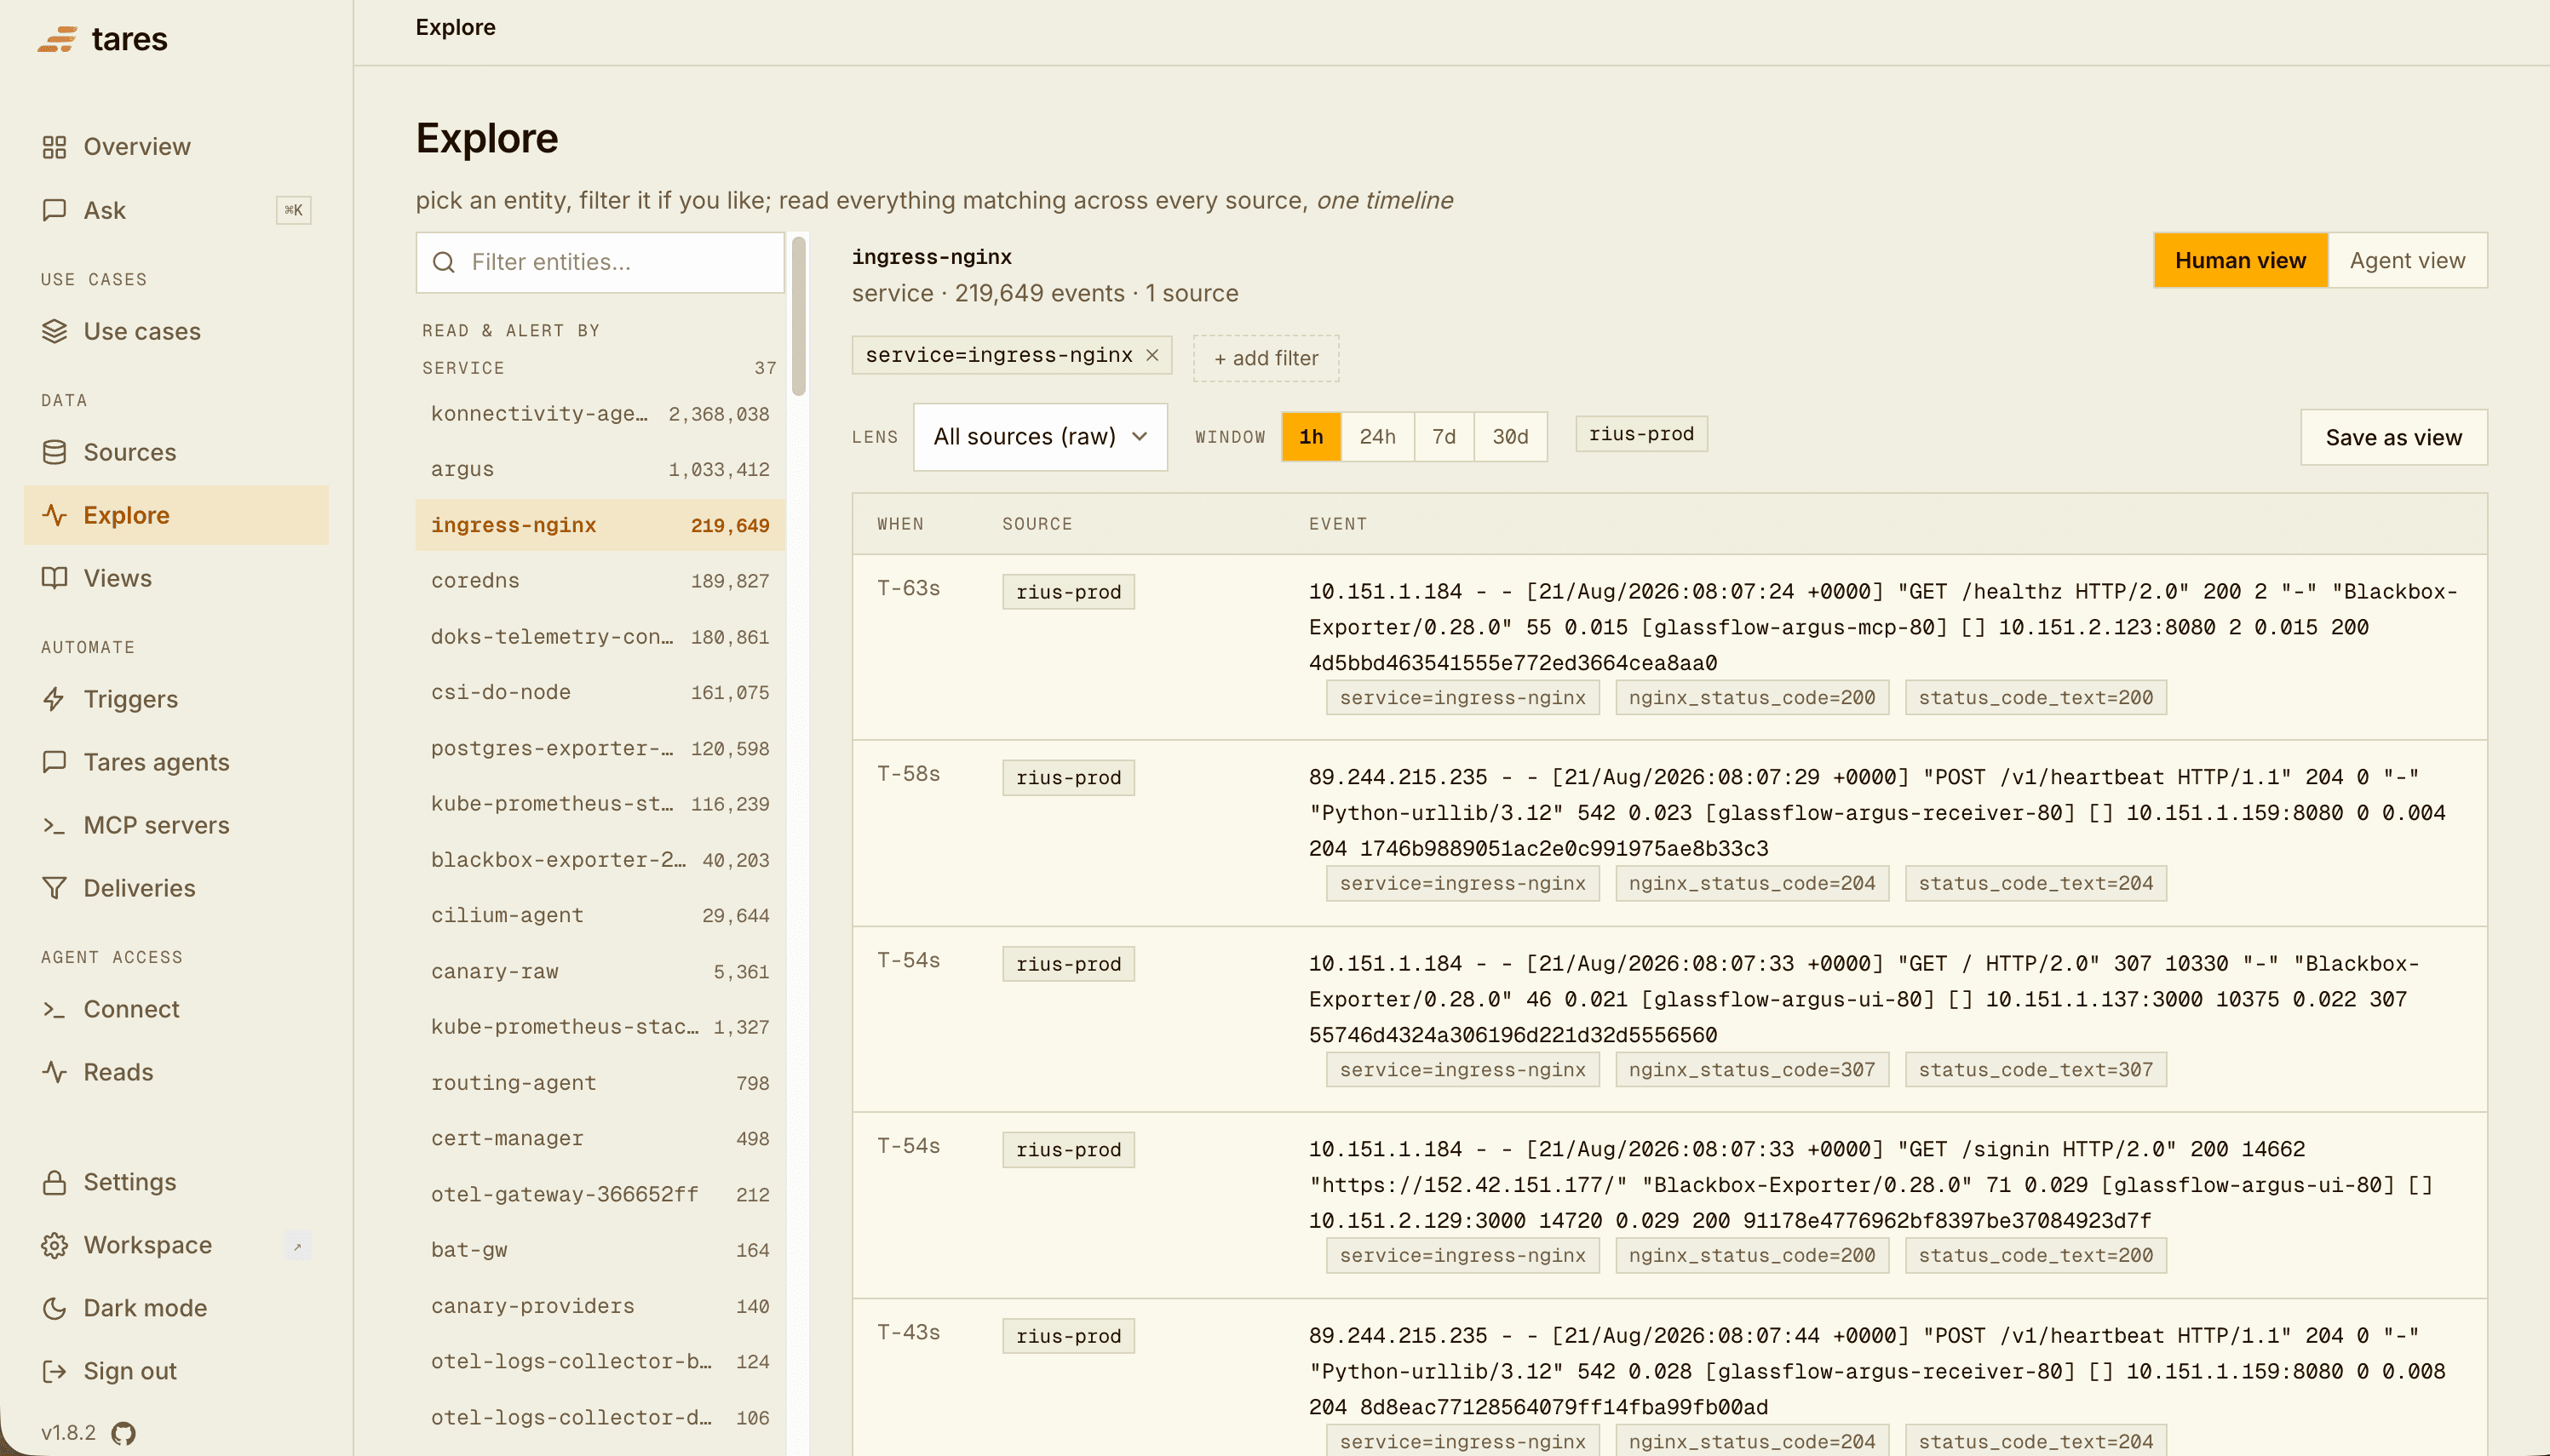Select routing-agent service
The image size is (2550, 1456).
point(600,1083)
